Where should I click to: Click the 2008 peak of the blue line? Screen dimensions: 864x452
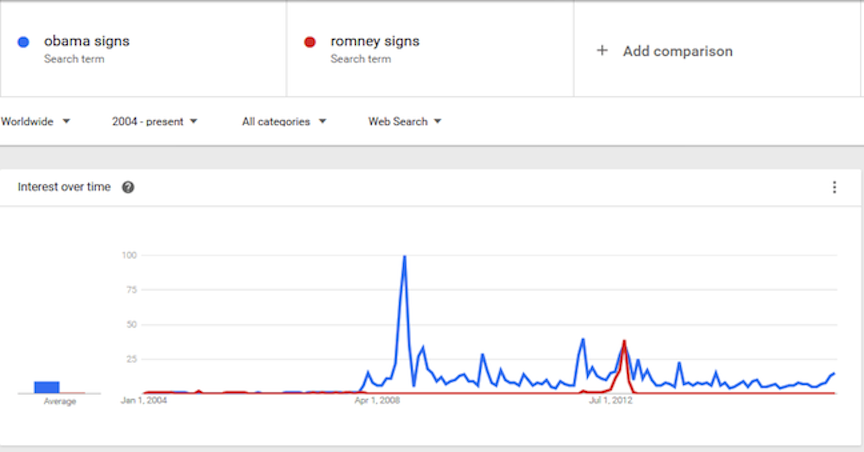(x=404, y=257)
